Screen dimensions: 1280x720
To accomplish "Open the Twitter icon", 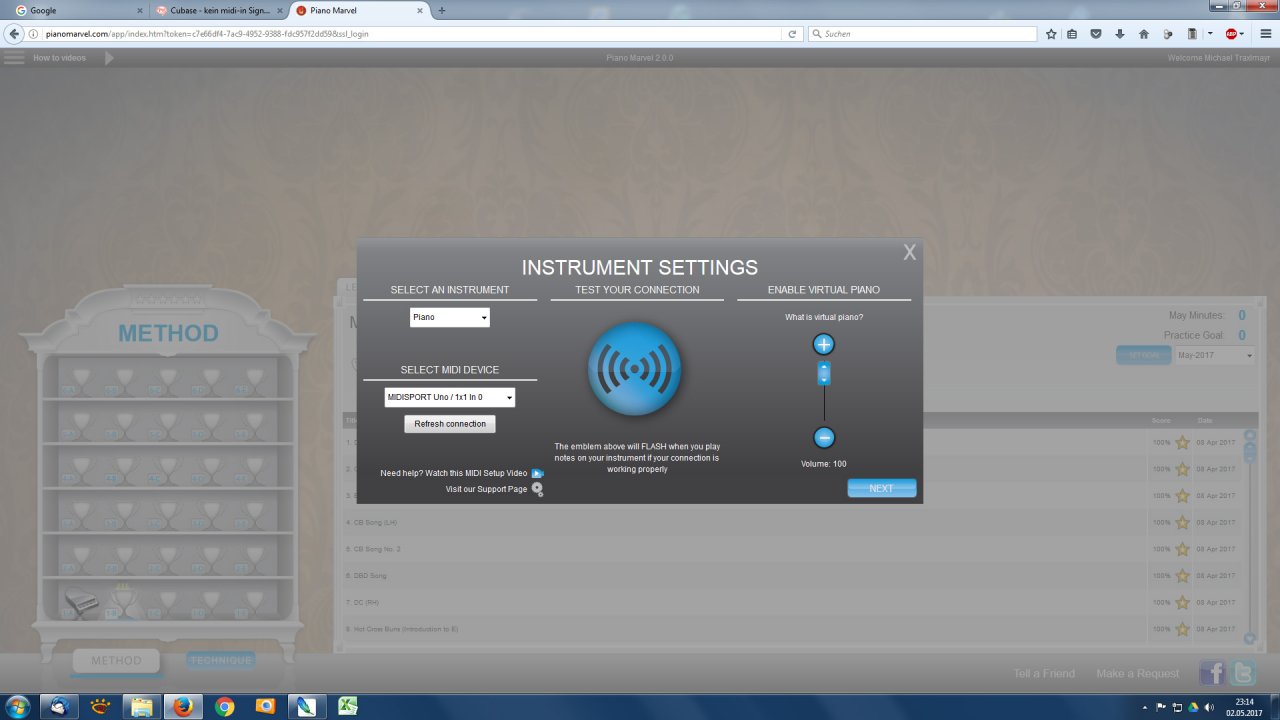I will point(1243,673).
